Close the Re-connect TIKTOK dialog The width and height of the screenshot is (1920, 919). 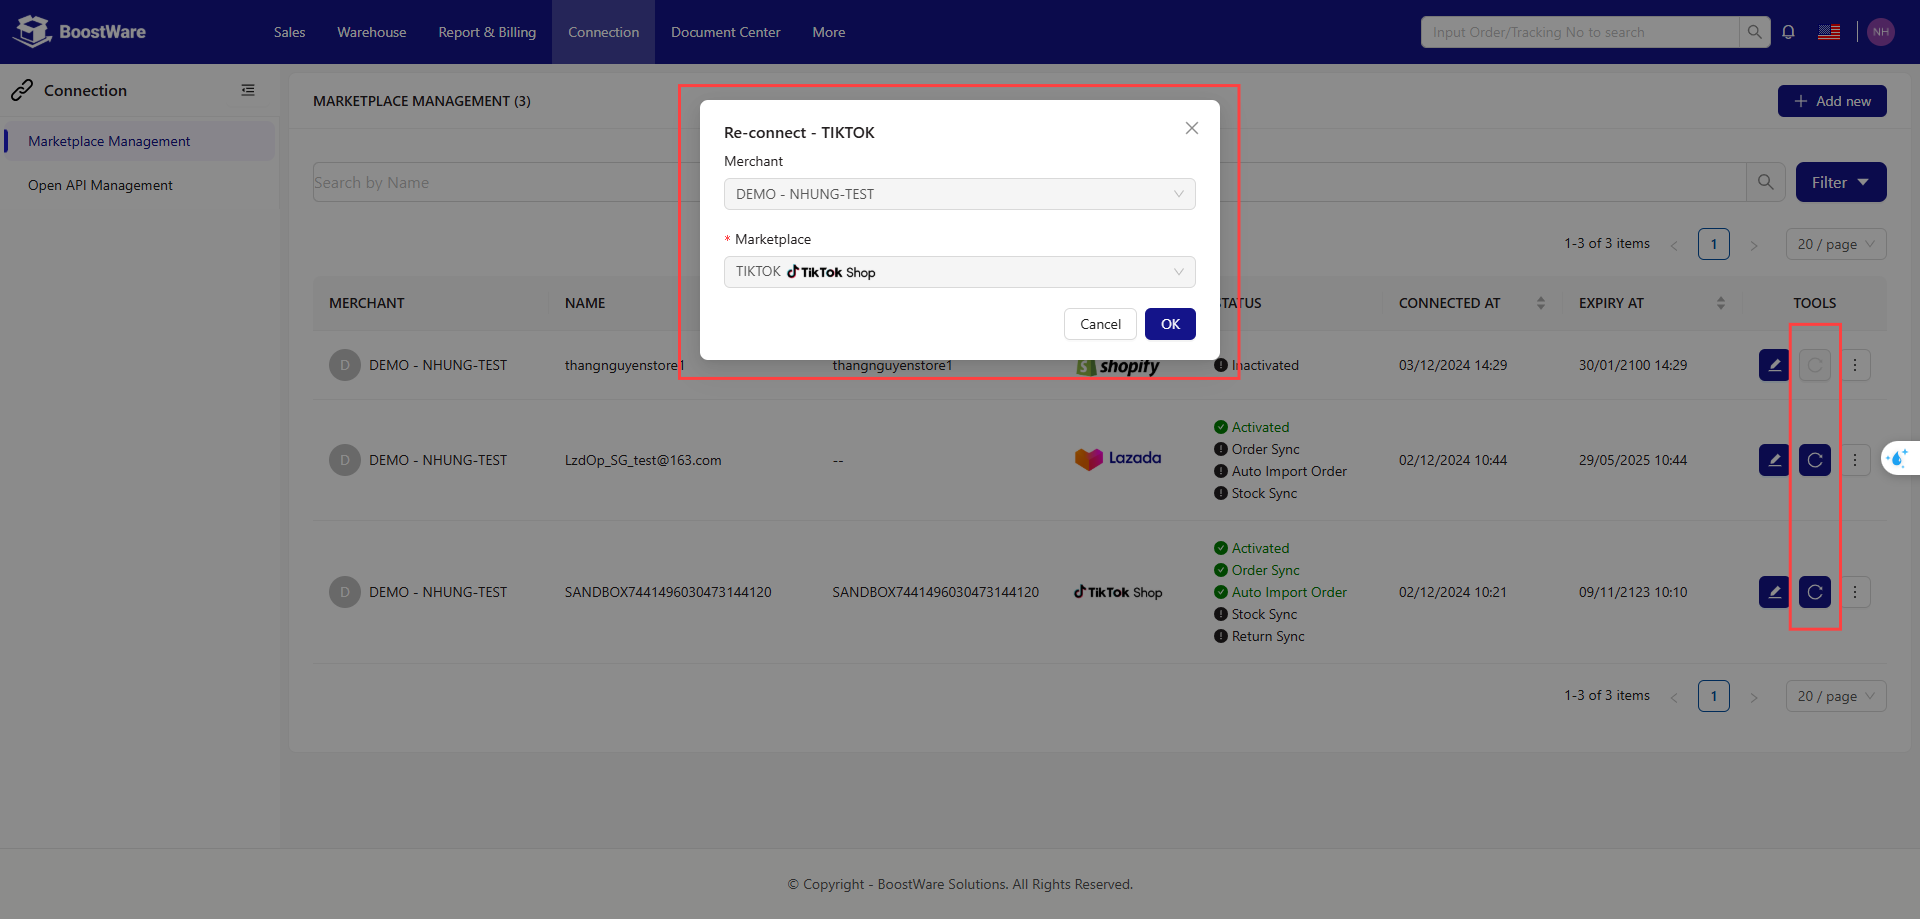pos(1192,128)
